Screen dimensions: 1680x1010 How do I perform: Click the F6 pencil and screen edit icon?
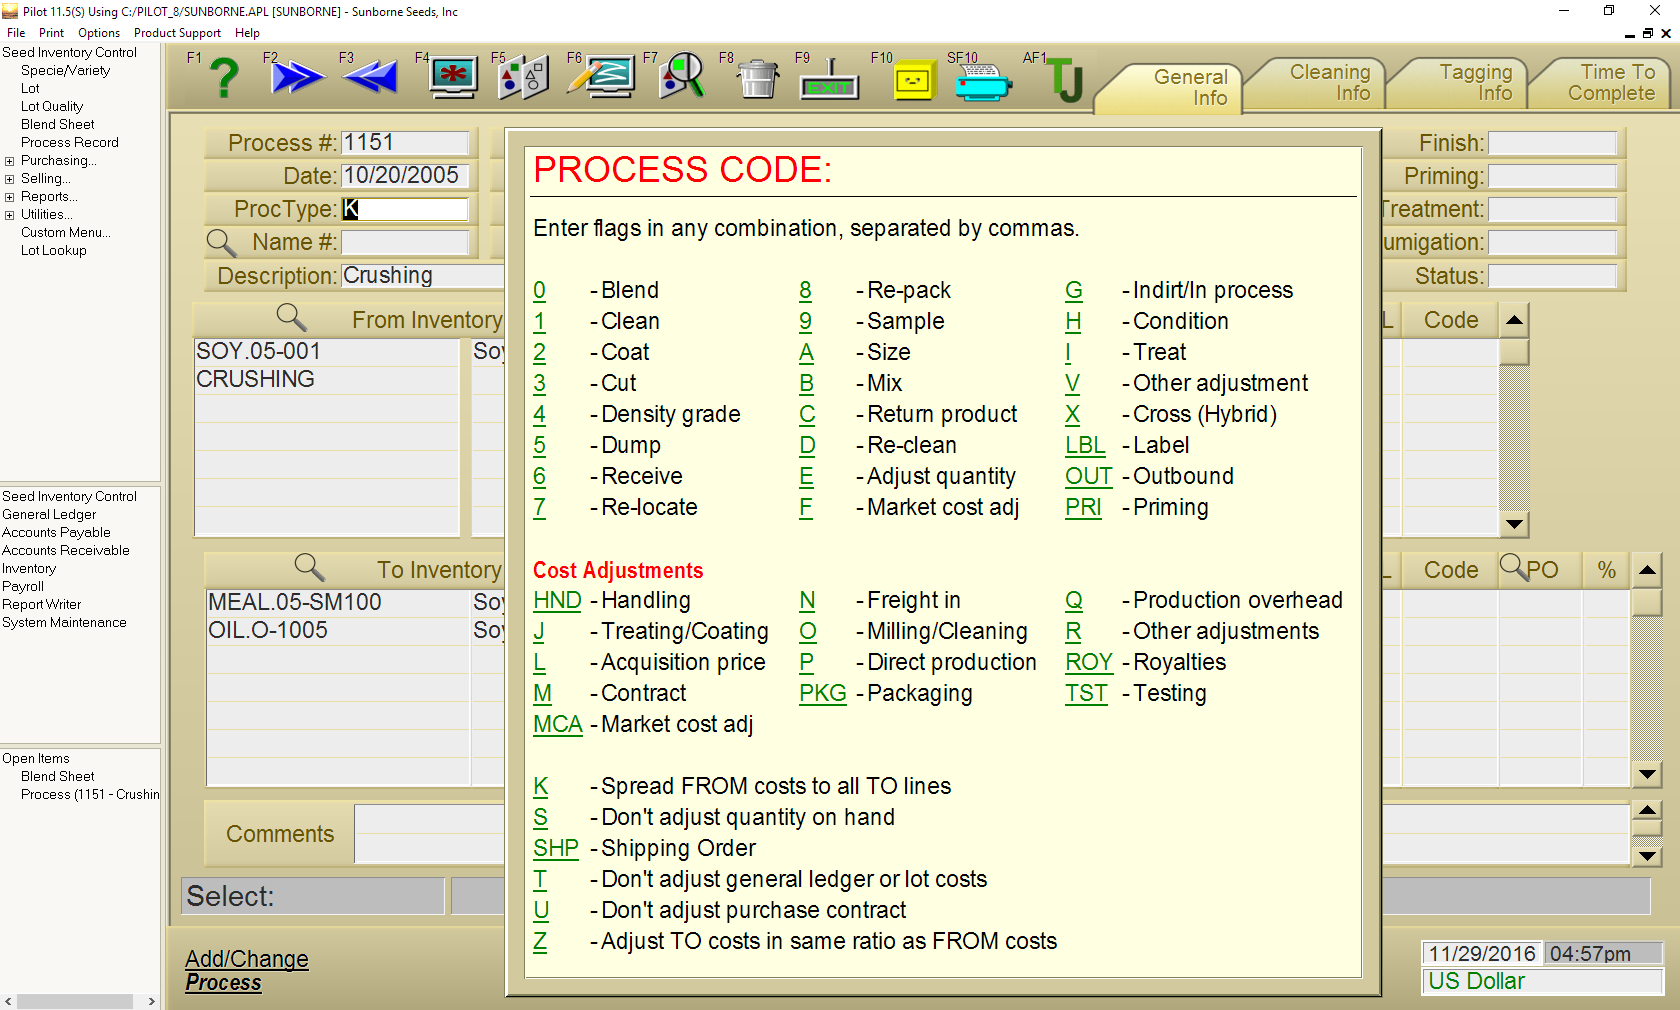[x=602, y=78]
